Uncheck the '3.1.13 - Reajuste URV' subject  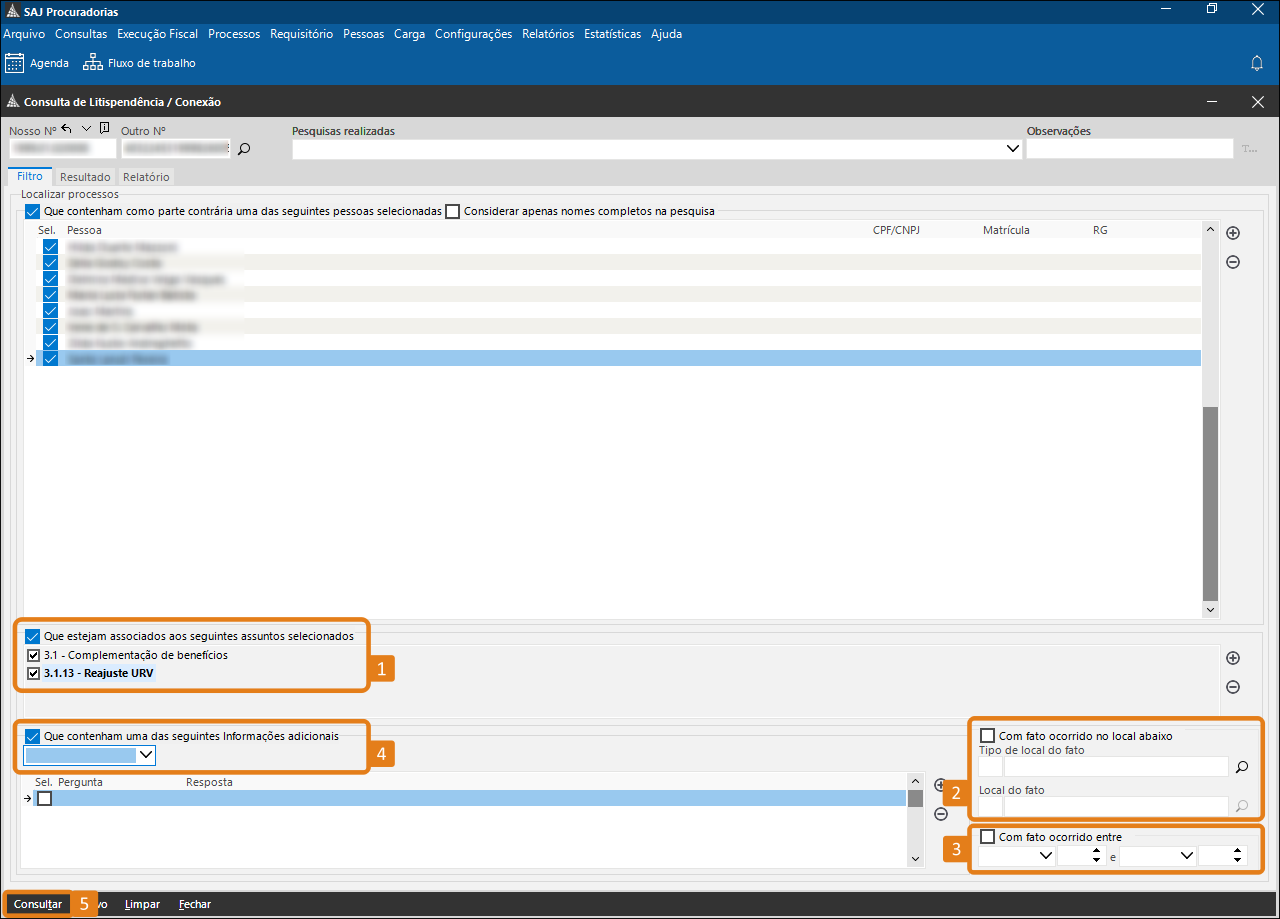(34, 673)
